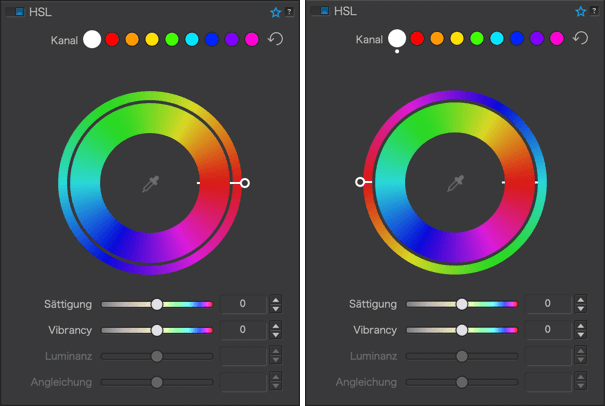Open help for left HSL panel
Screen dimensions: 605x406
click(289, 12)
